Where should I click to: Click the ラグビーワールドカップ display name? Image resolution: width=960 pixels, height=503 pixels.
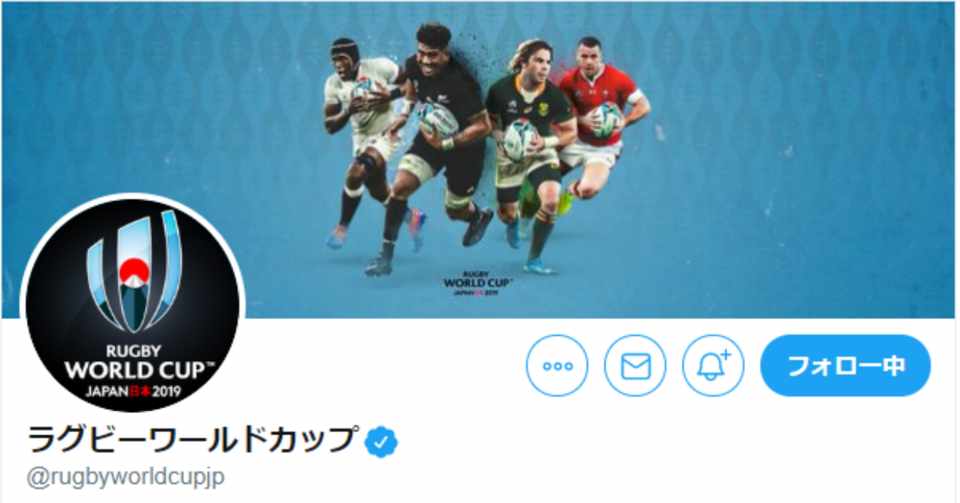click(192, 441)
